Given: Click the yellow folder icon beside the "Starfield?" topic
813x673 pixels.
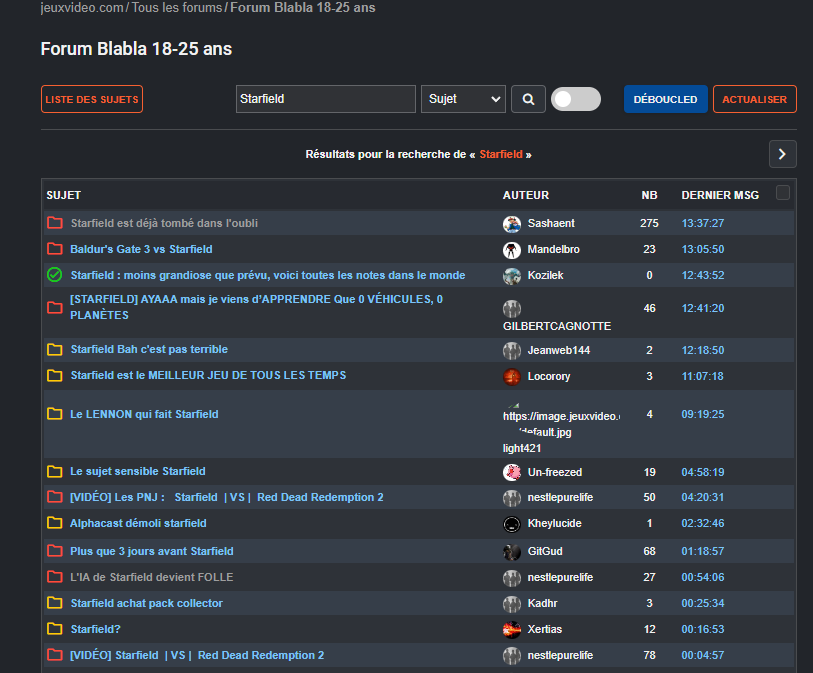Looking at the screenshot, I should (x=54, y=629).
